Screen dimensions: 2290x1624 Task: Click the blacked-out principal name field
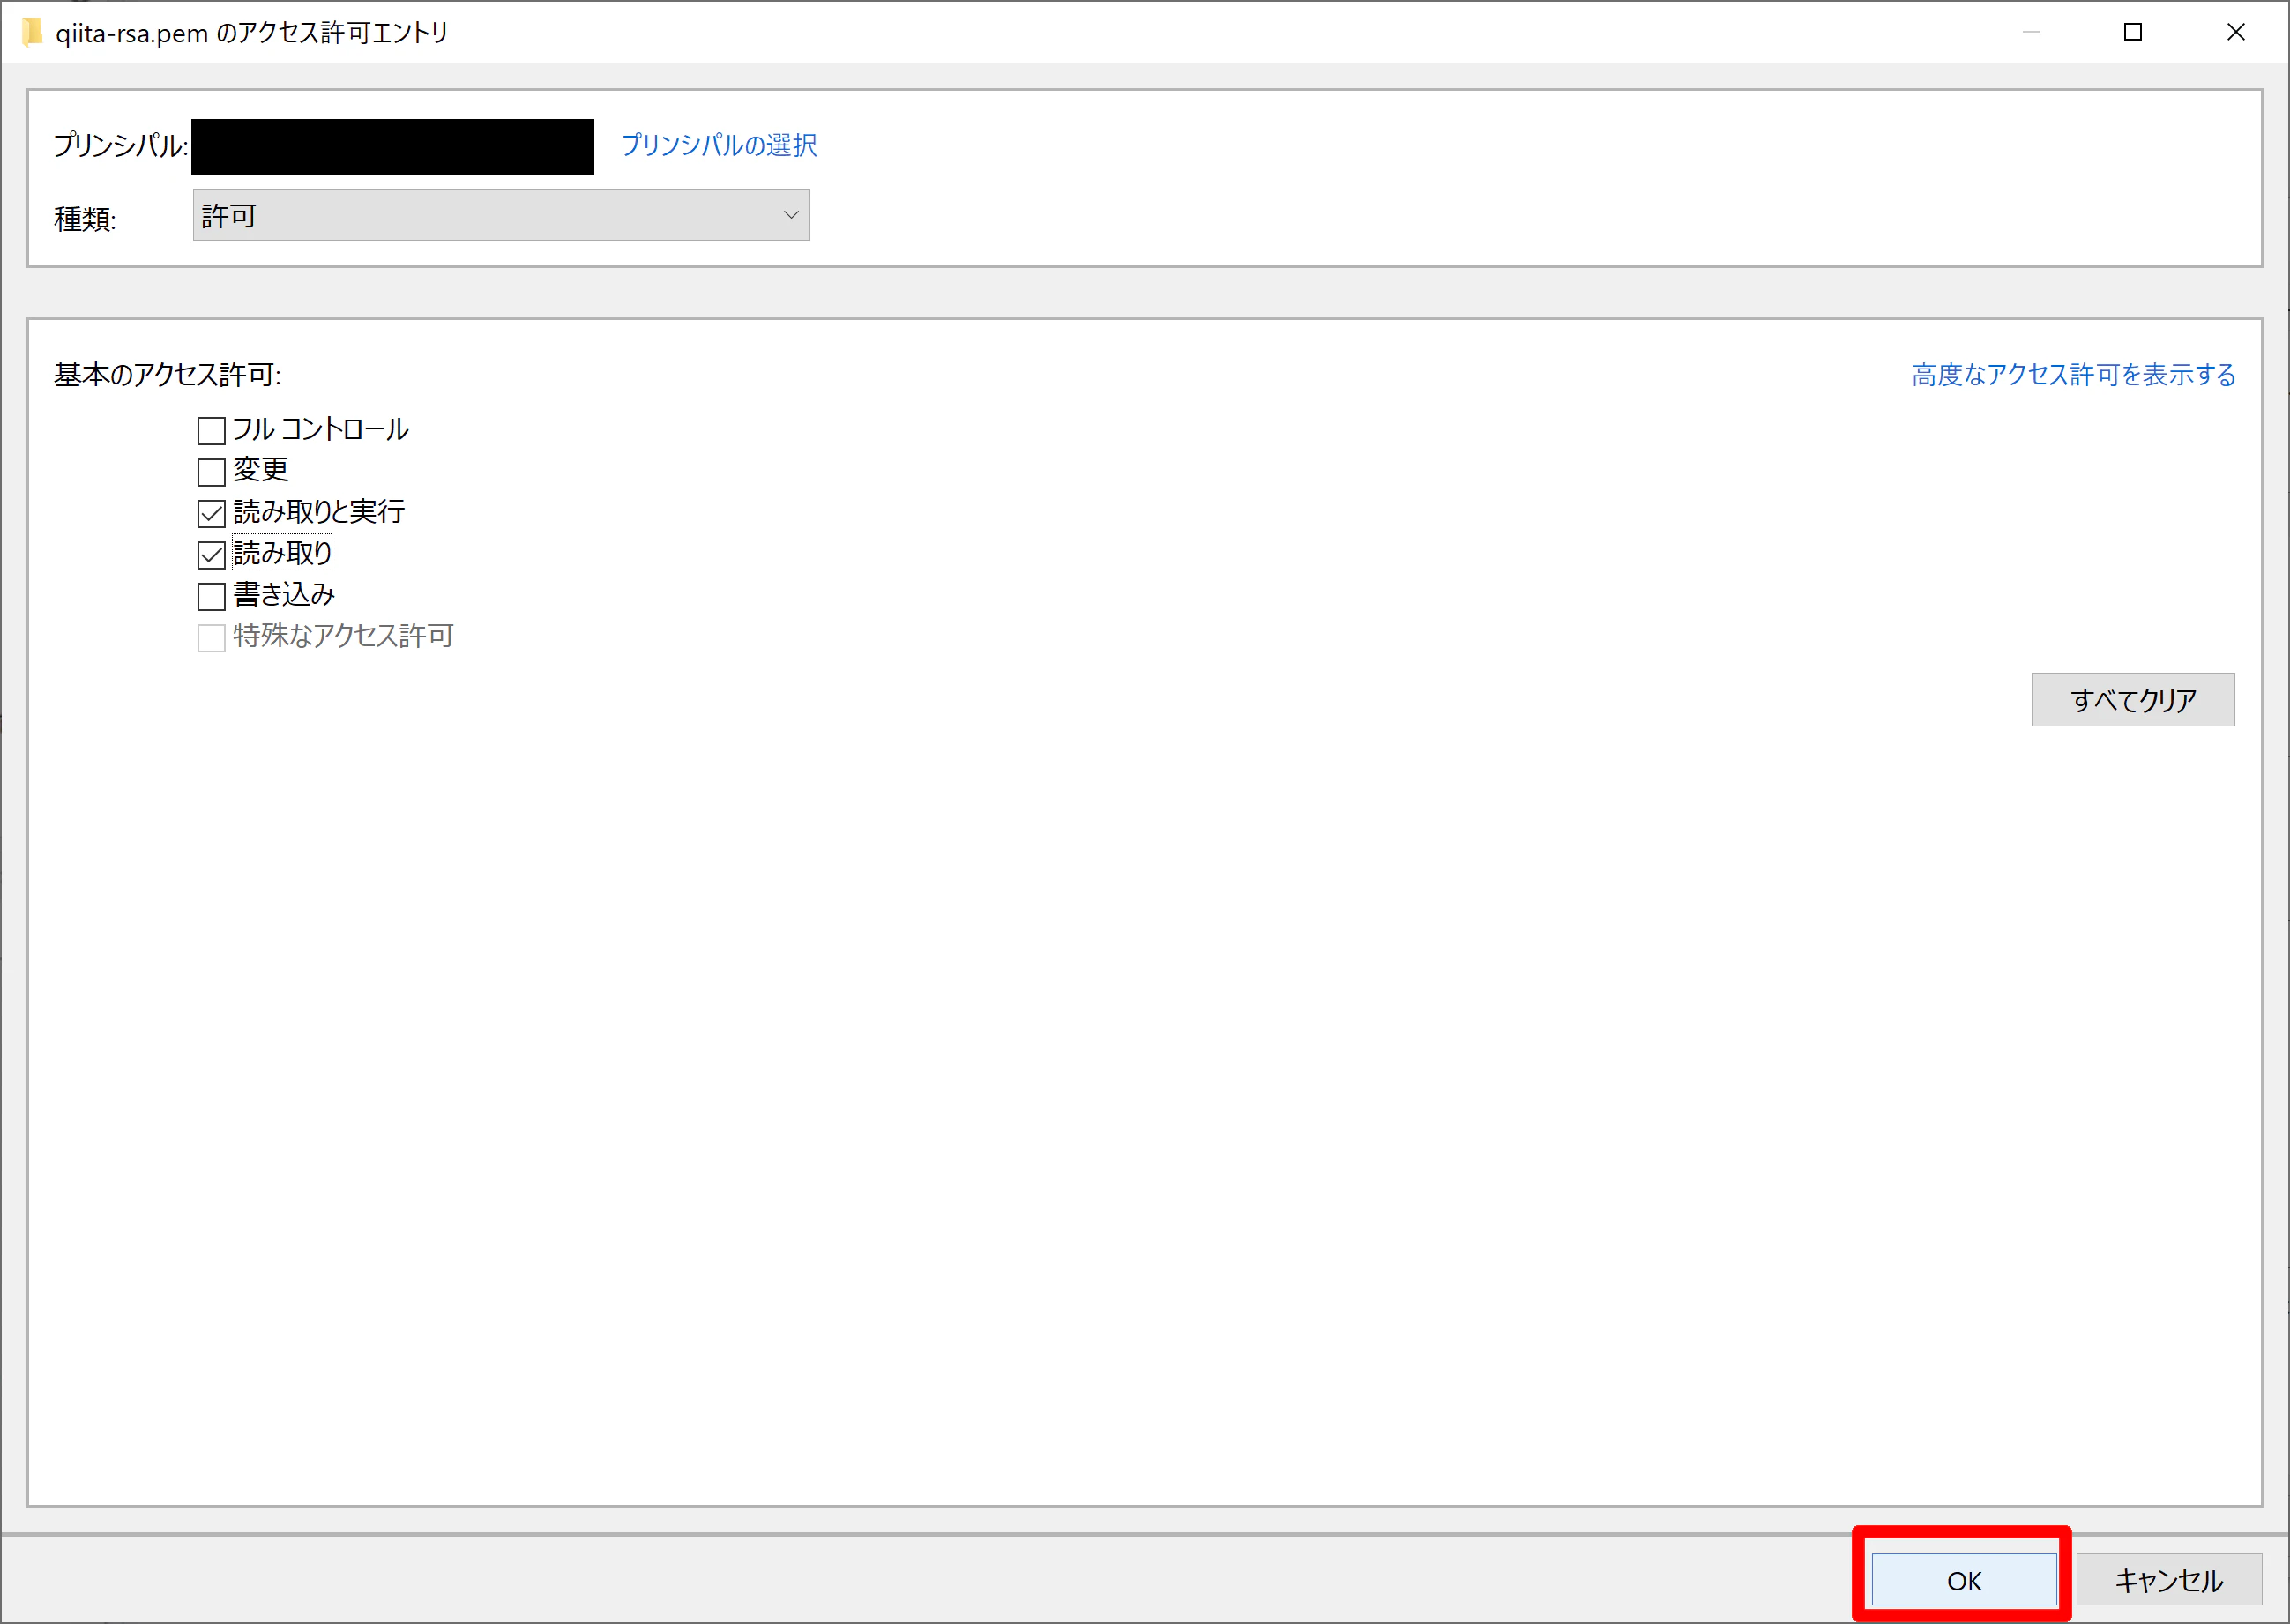pyautogui.click(x=392, y=147)
